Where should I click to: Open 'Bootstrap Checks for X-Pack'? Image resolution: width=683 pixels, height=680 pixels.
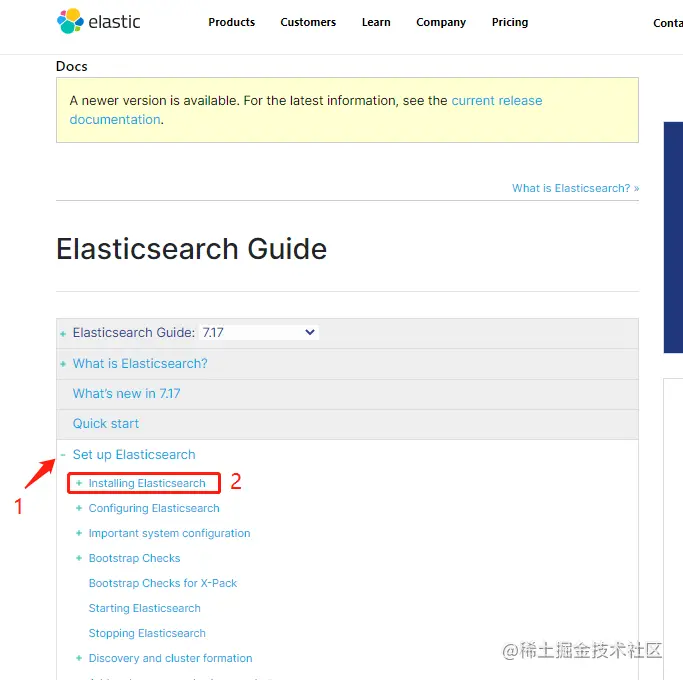(162, 583)
